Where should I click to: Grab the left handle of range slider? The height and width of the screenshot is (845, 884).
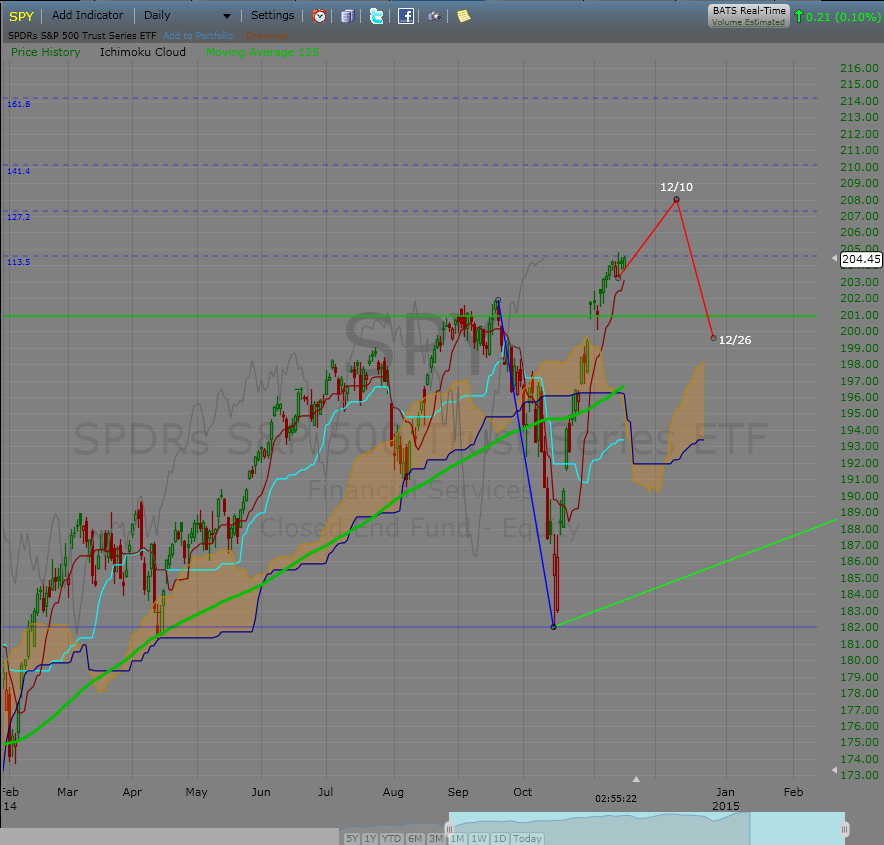click(449, 829)
